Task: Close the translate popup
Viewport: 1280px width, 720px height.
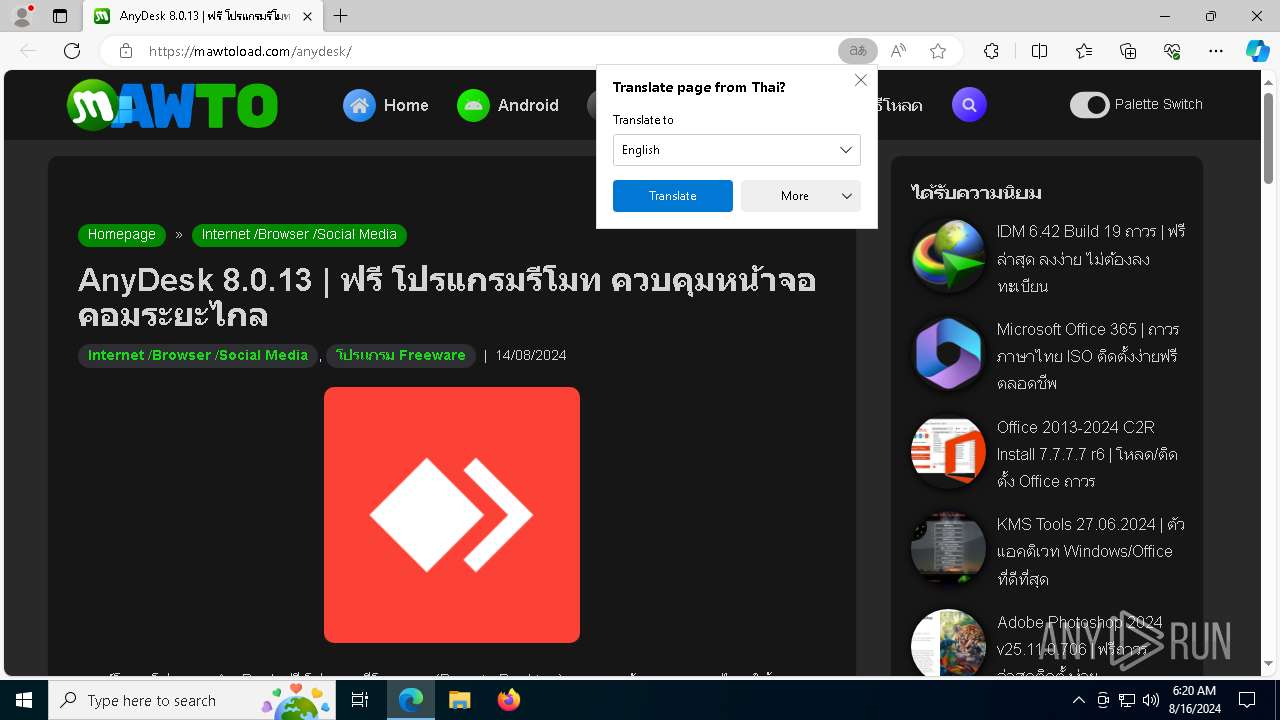Action: pyautogui.click(x=860, y=80)
